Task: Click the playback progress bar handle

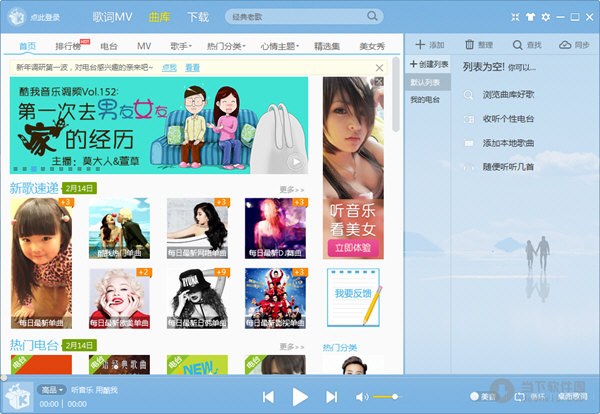Action: click(3, 378)
